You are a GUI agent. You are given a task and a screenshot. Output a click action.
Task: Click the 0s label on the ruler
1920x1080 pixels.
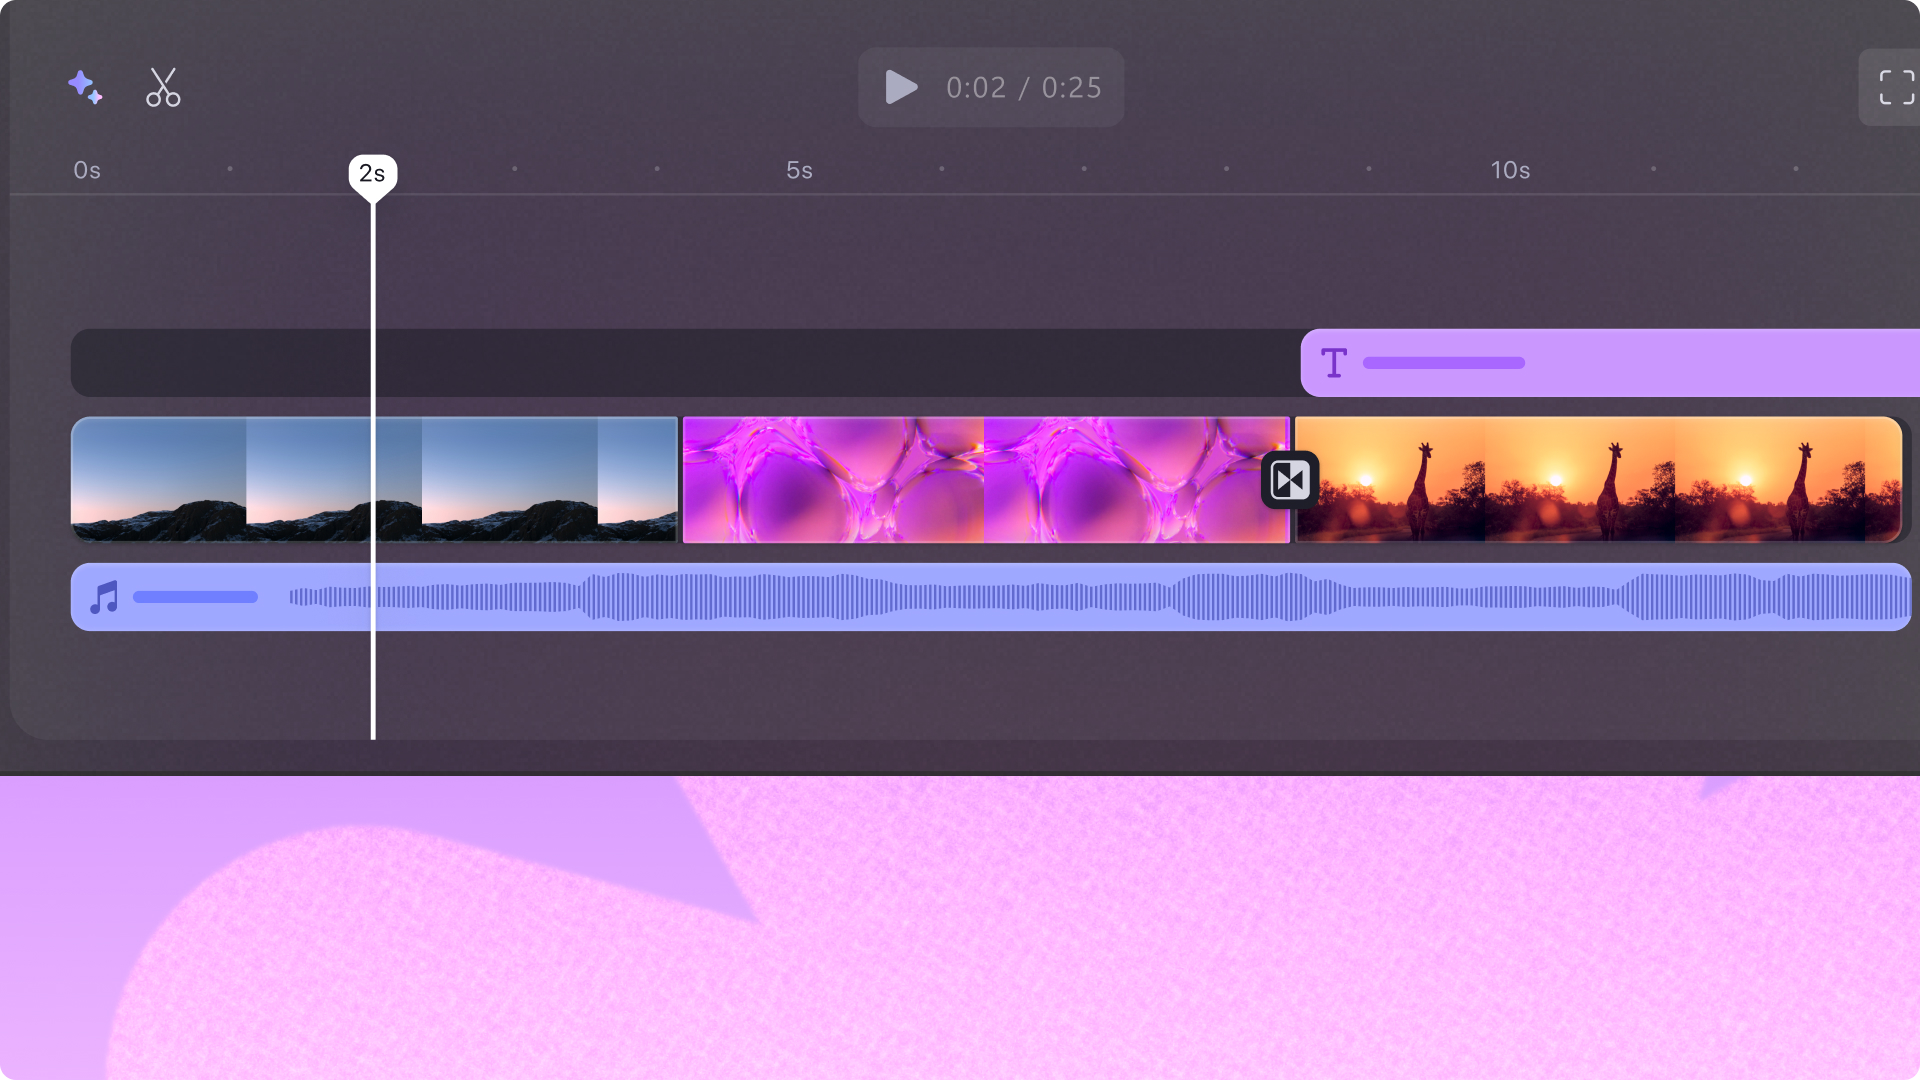(86, 170)
